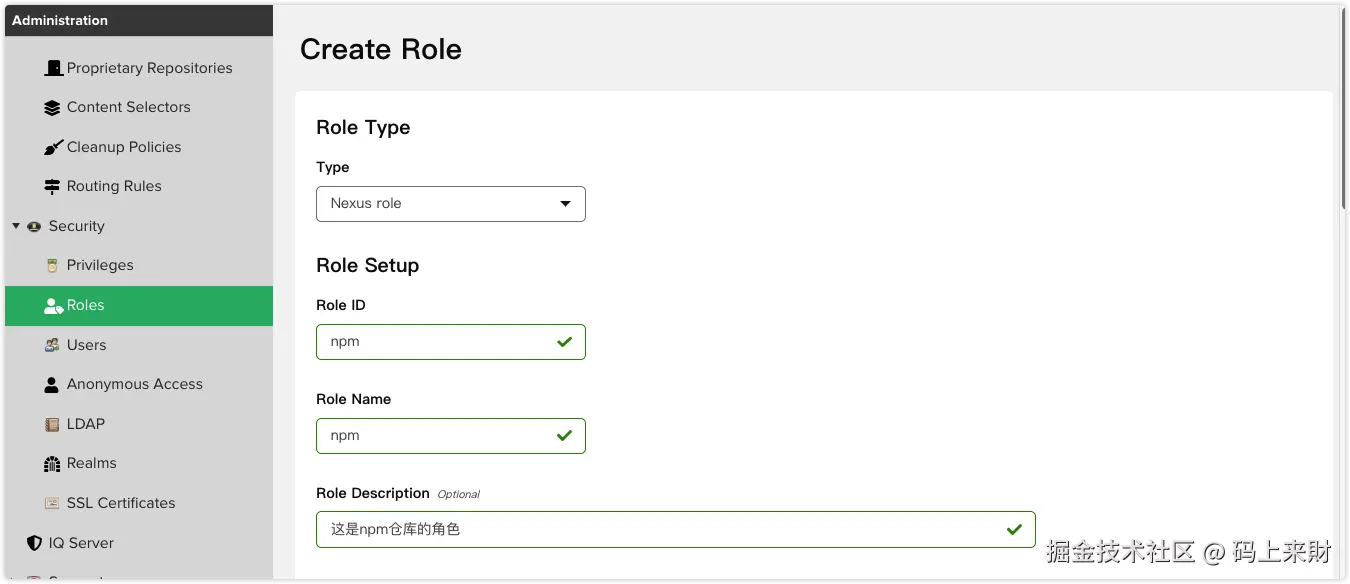Open the Realms settings page
This screenshot has height=584, width=1350.
pos(92,463)
